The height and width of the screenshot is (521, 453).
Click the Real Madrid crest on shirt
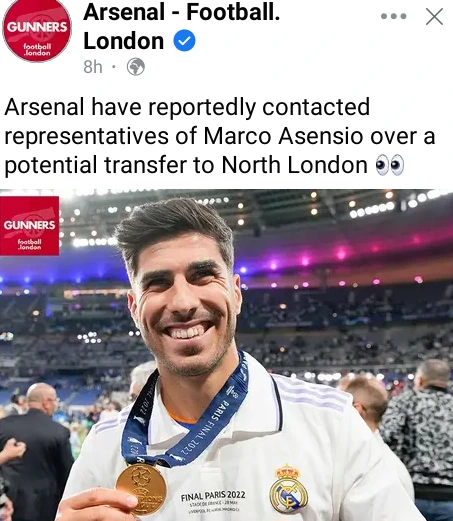[x=288, y=488]
